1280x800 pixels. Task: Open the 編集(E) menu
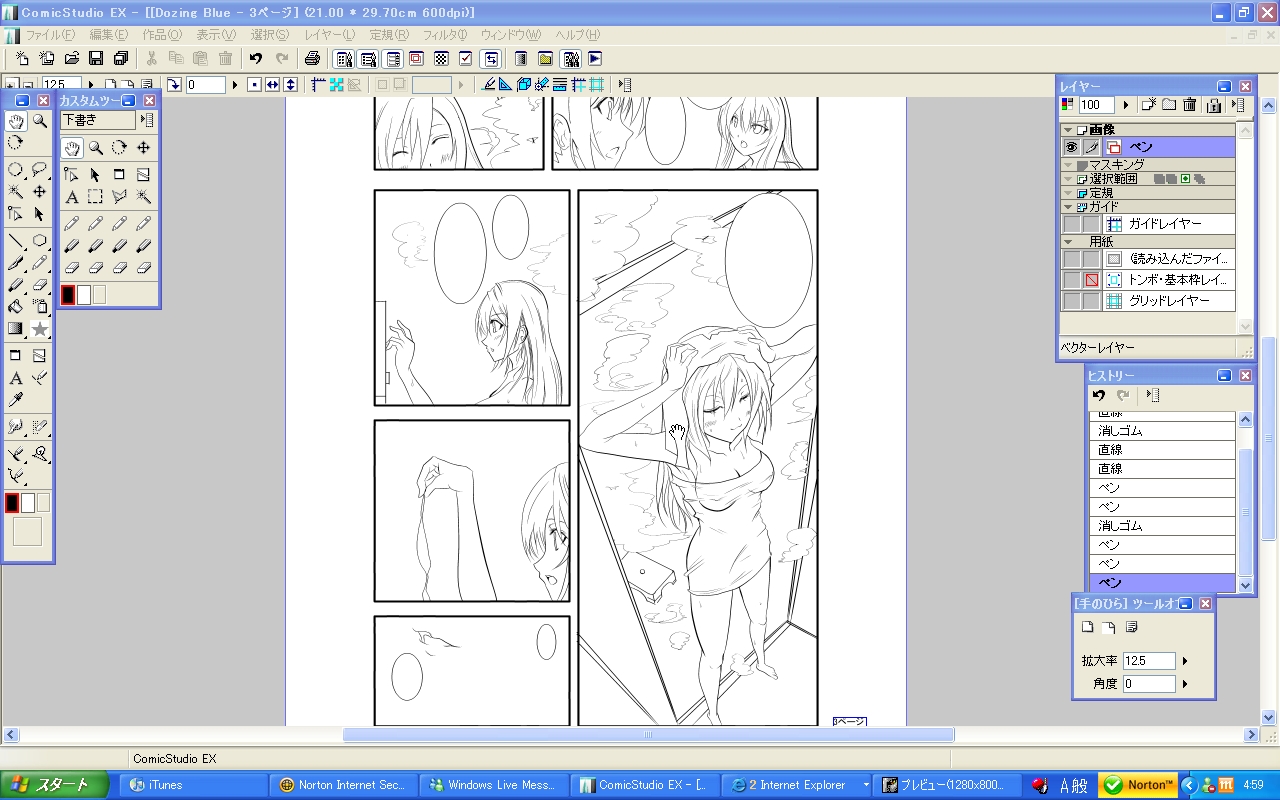click(x=109, y=35)
